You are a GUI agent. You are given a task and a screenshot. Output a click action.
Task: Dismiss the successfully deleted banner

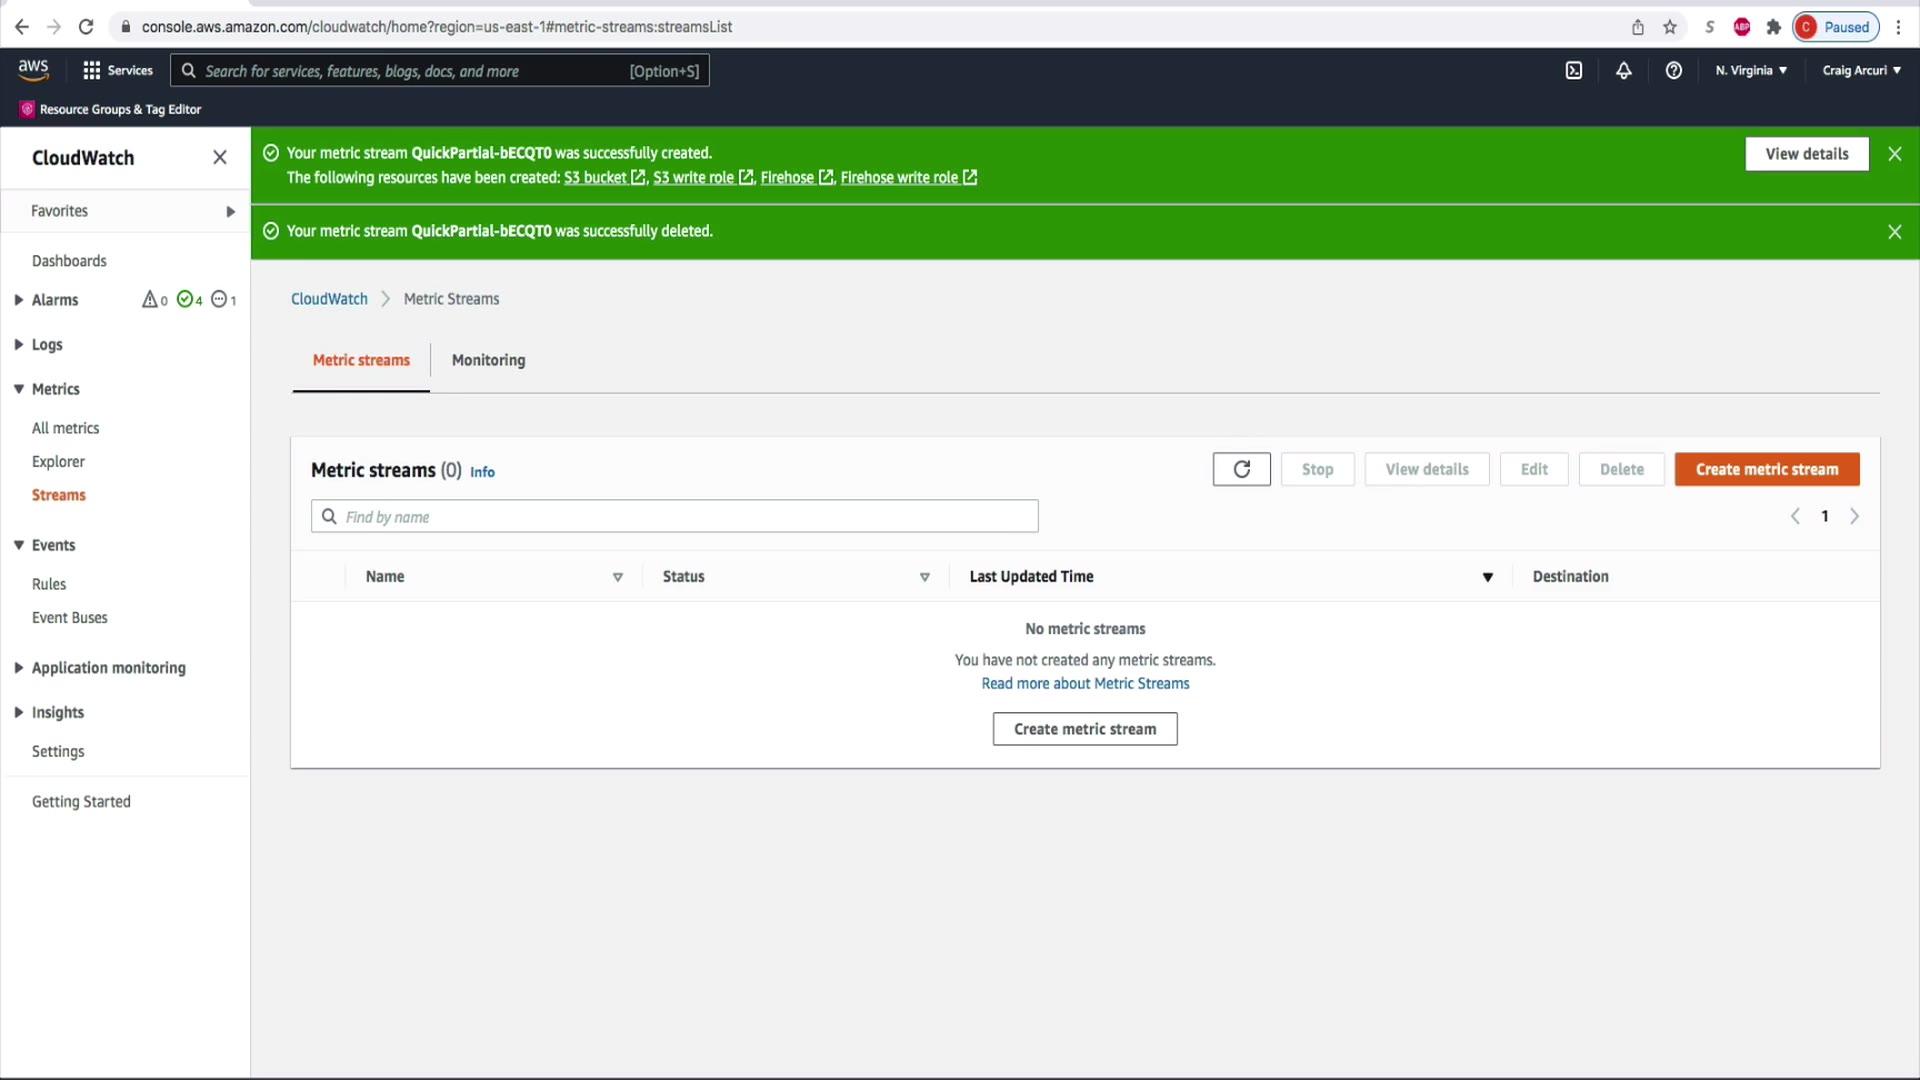(1894, 232)
